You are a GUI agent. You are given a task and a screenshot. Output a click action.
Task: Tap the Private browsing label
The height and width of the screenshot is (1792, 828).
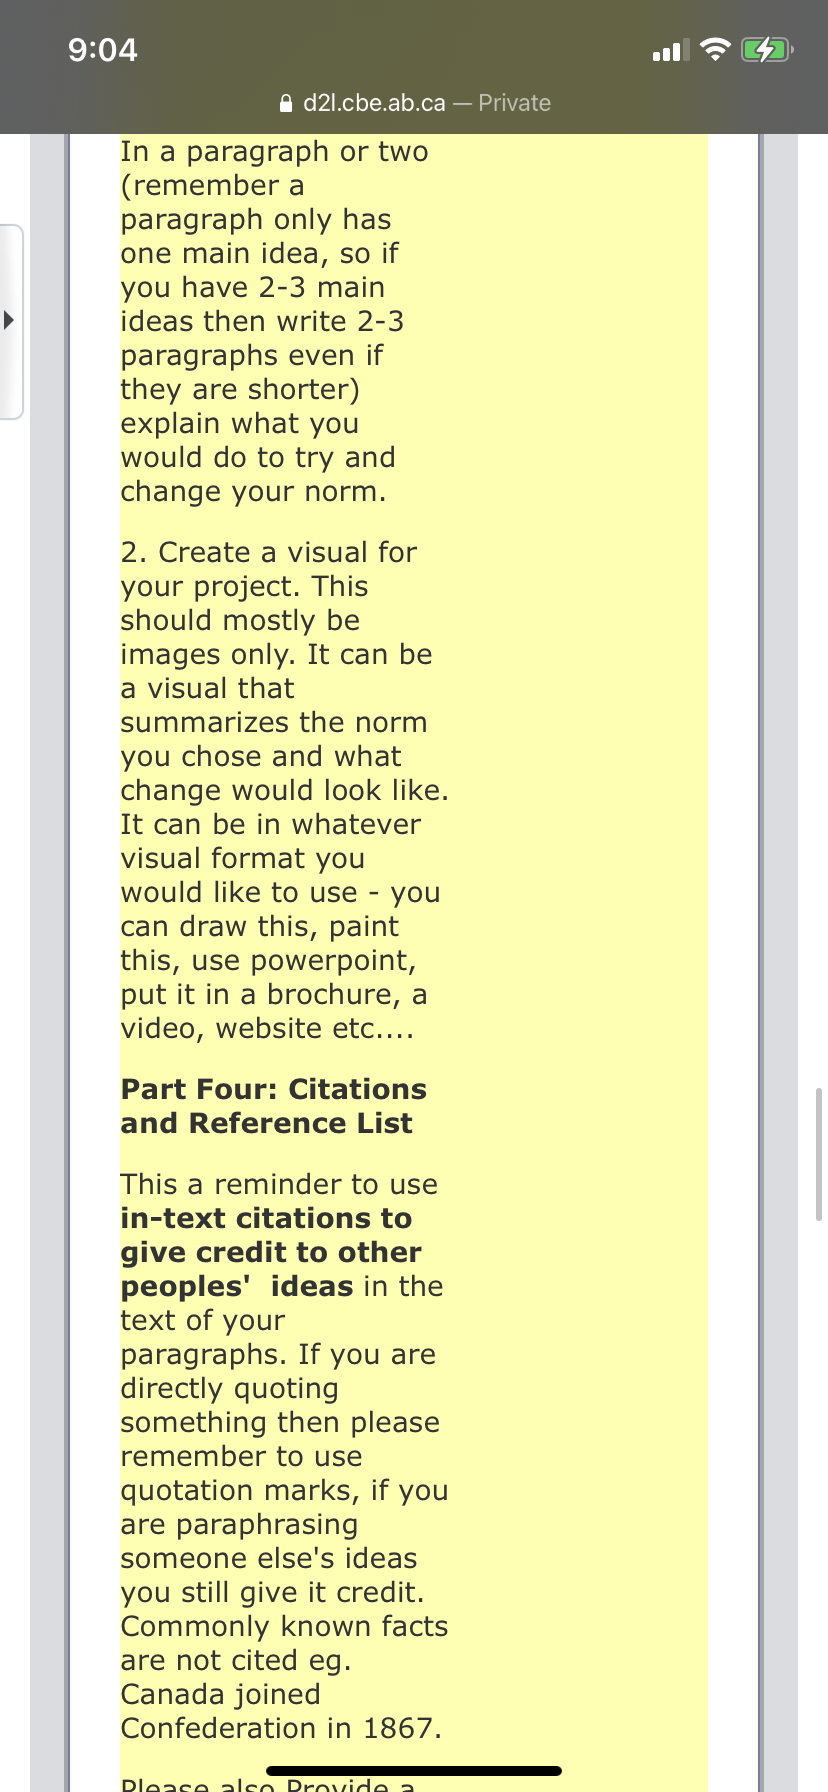(515, 103)
